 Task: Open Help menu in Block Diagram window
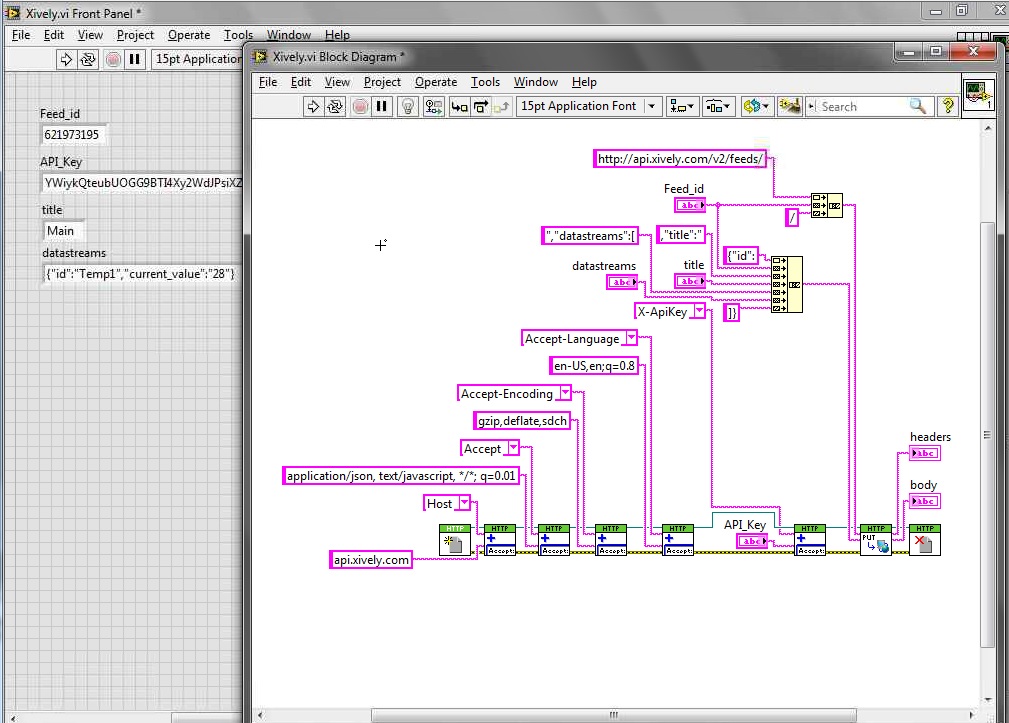pos(584,82)
